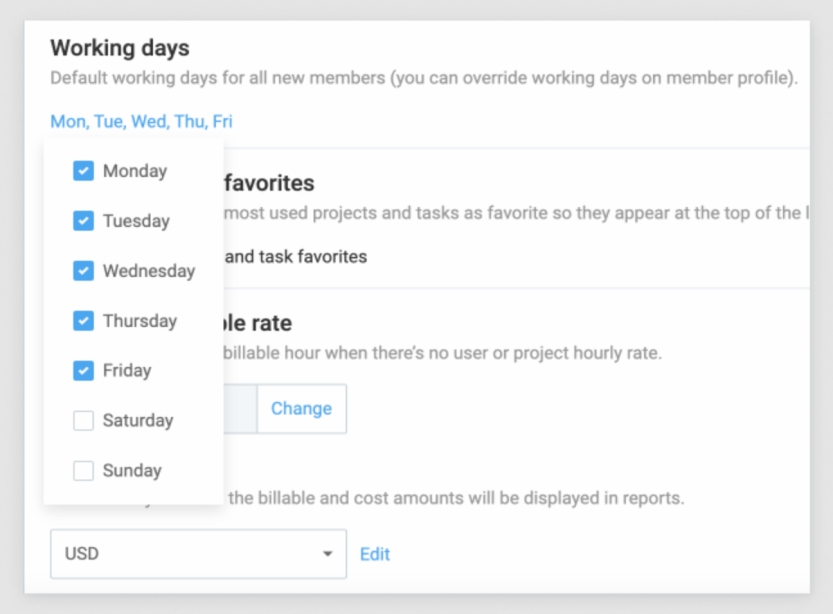Pick the "Sunday" text label in the list
The width and height of the screenshot is (833, 614).
click(132, 470)
